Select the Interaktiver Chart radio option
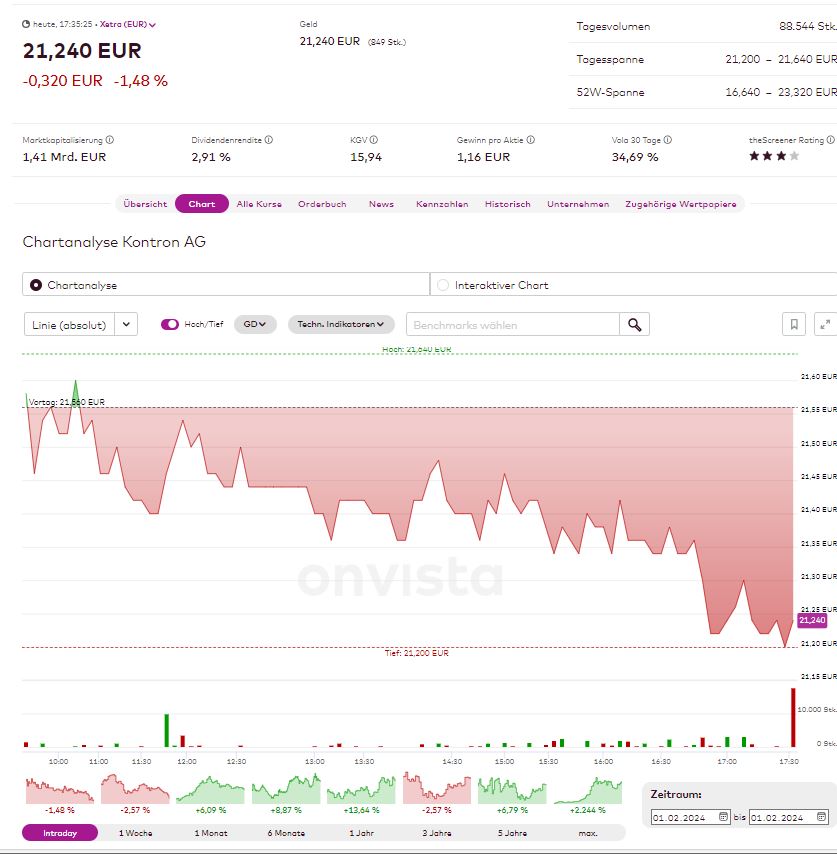The width and height of the screenshot is (837, 854). [x=443, y=285]
